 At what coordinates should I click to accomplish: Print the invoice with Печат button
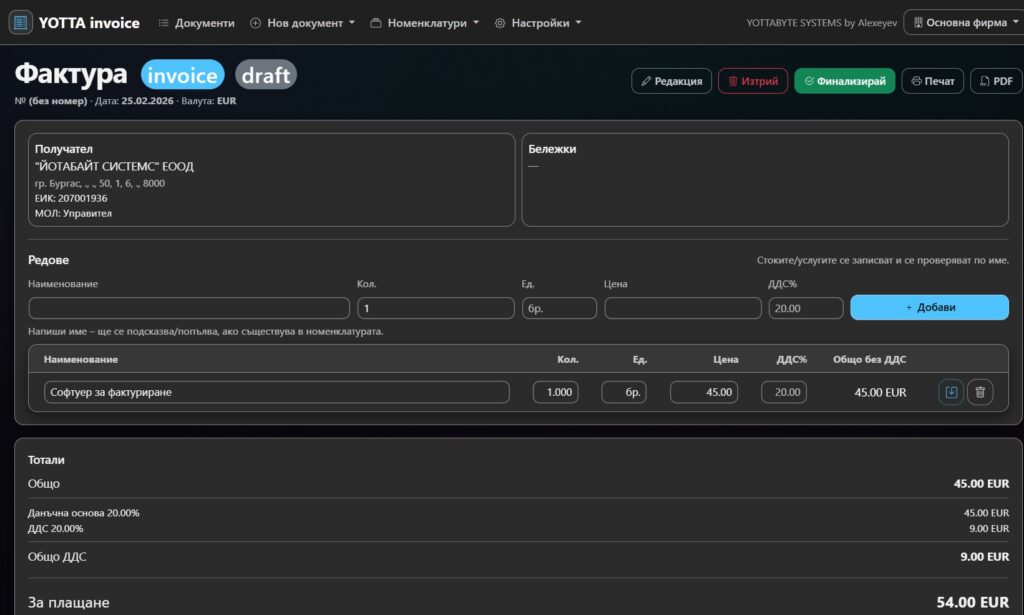coord(933,81)
